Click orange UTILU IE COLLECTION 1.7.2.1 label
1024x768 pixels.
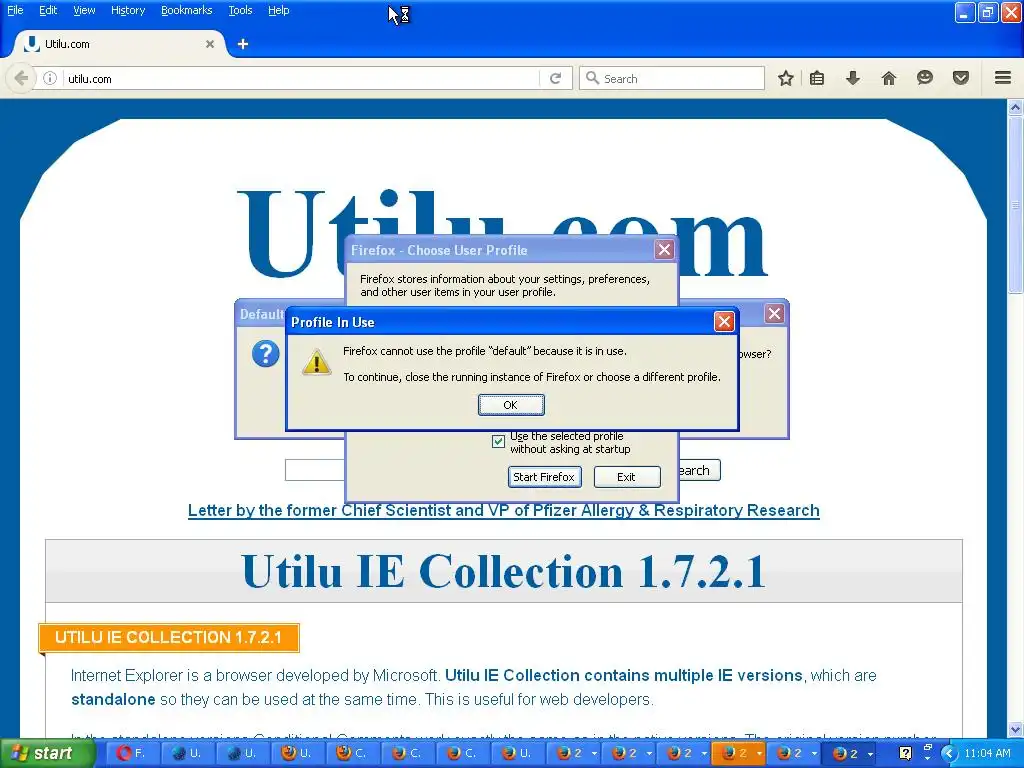[x=168, y=637]
